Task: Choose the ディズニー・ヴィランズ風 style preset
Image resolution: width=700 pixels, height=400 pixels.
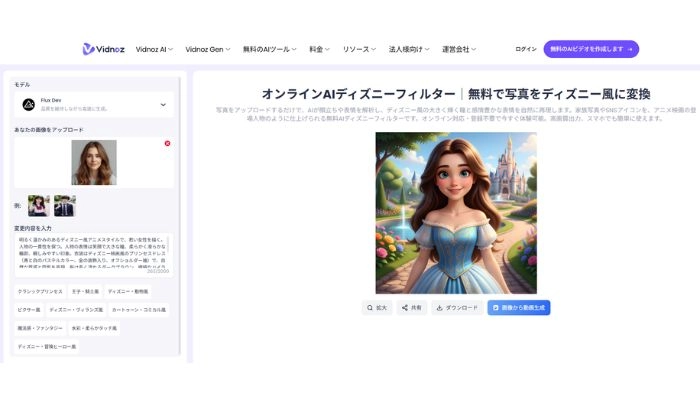Action: point(76,310)
